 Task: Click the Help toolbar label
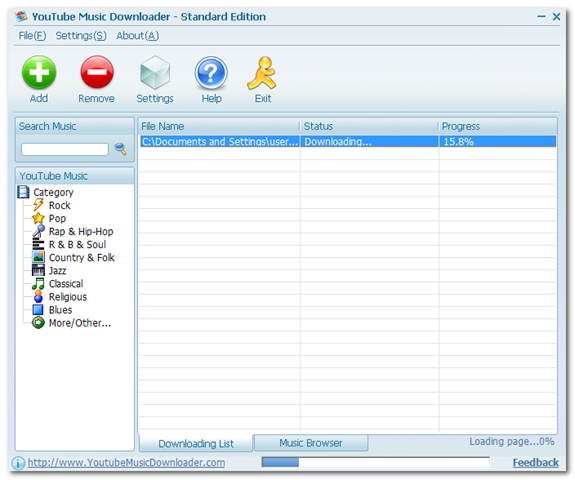[212, 99]
